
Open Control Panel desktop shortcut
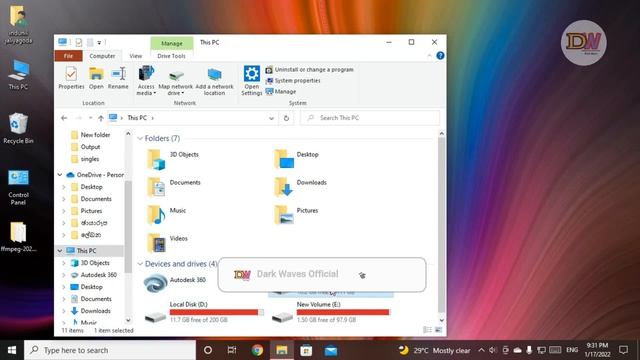[18, 187]
